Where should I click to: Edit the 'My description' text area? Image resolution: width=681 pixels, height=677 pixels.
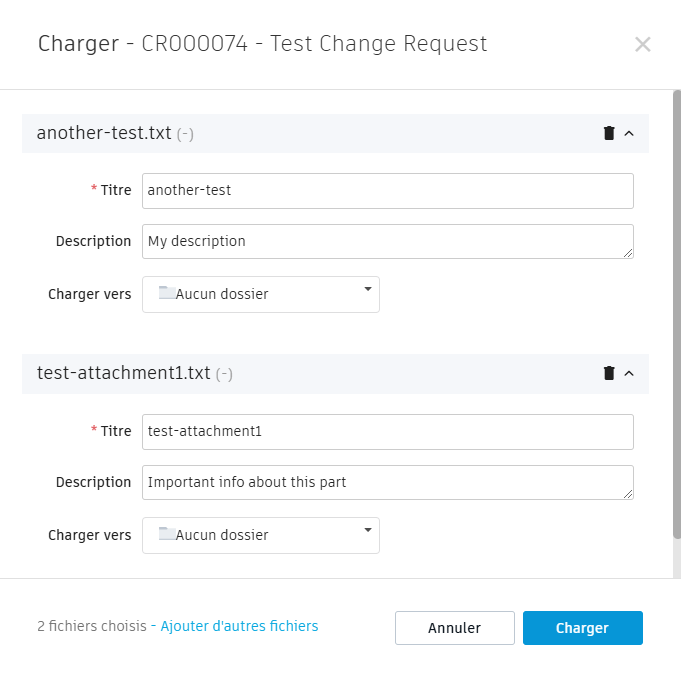(x=387, y=241)
